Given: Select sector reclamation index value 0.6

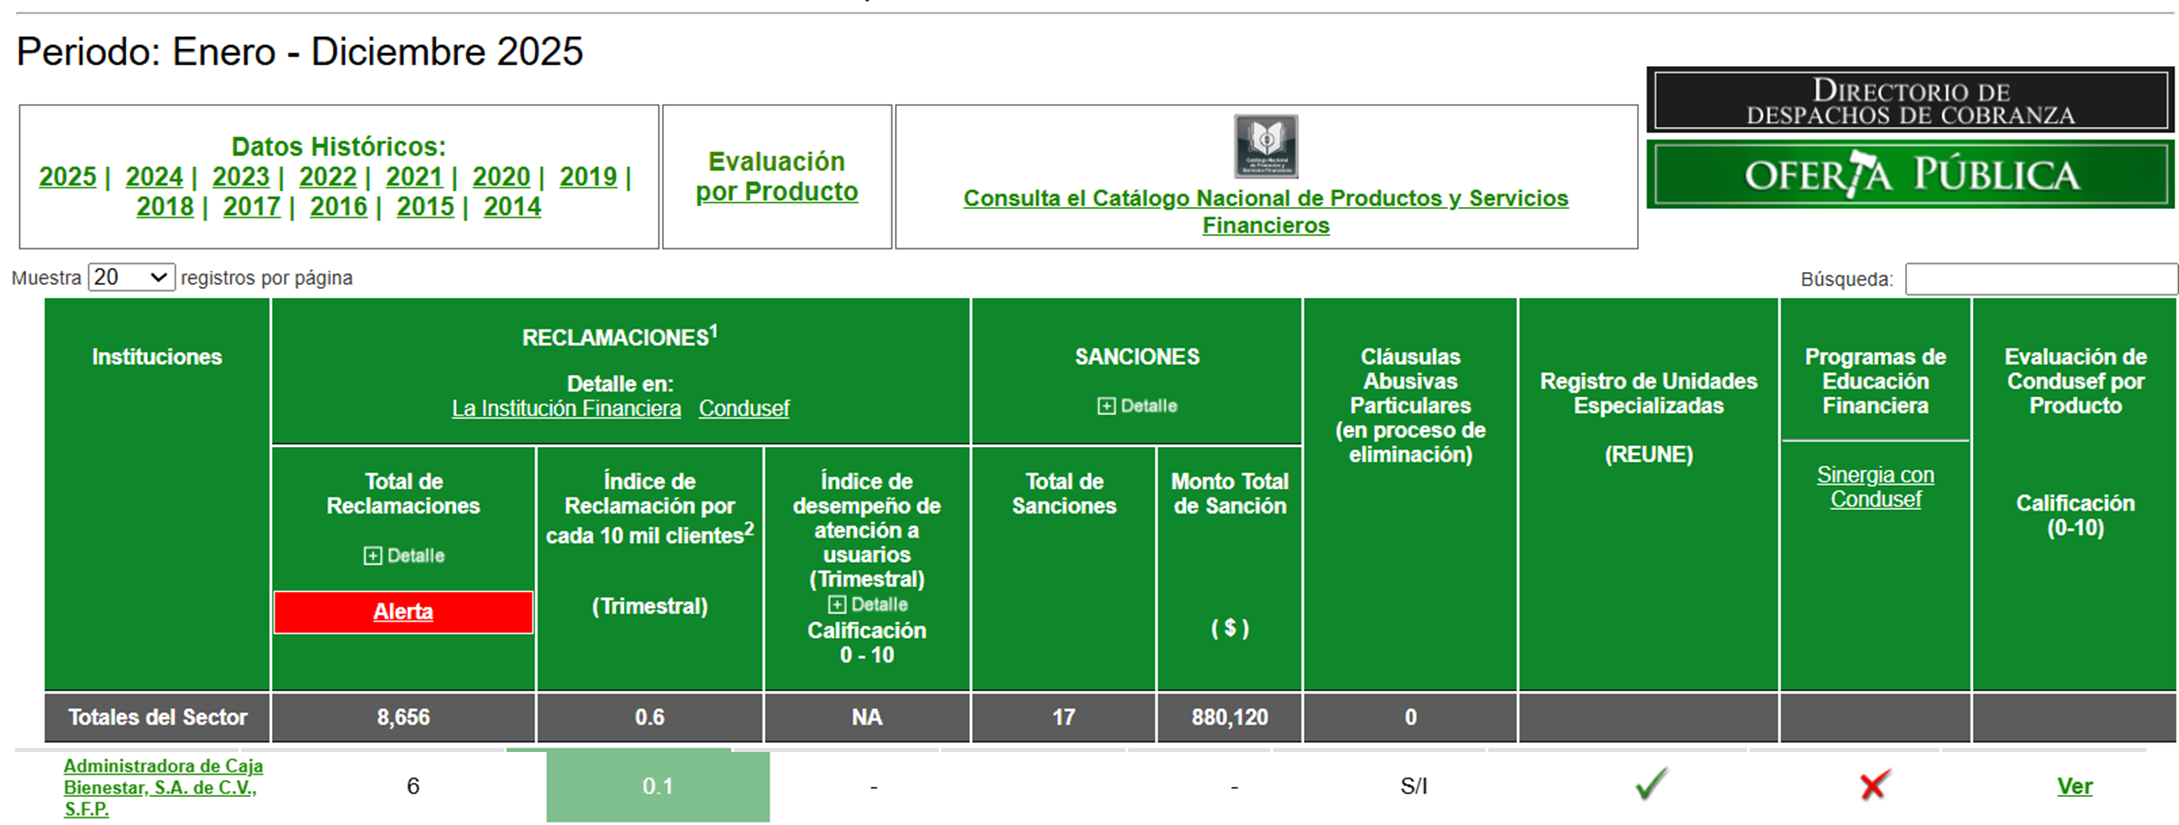Looking at the screenshot, I should pos(649,717).
